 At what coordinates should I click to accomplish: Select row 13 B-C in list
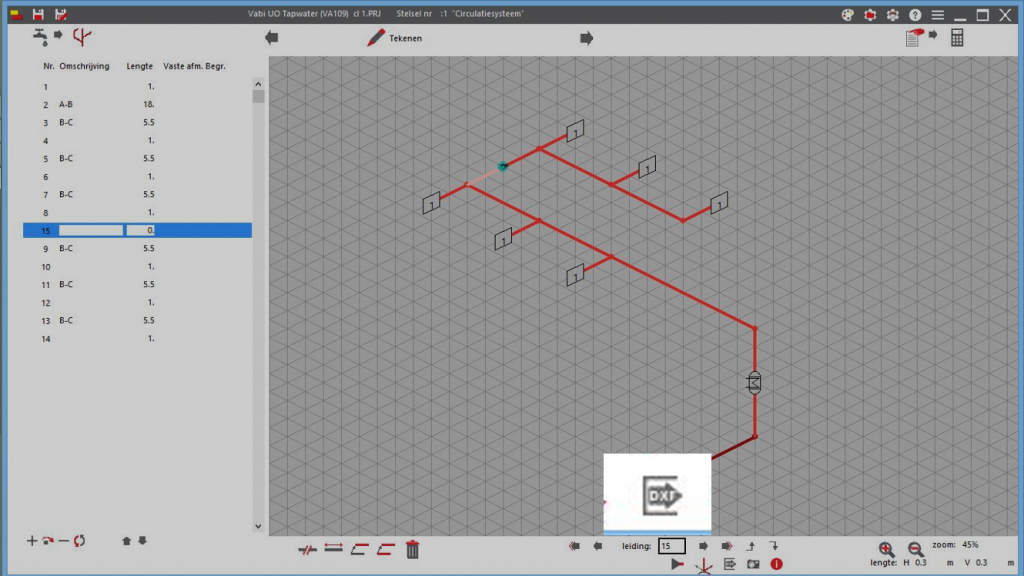pyautogui.click(x=137, y=321)
